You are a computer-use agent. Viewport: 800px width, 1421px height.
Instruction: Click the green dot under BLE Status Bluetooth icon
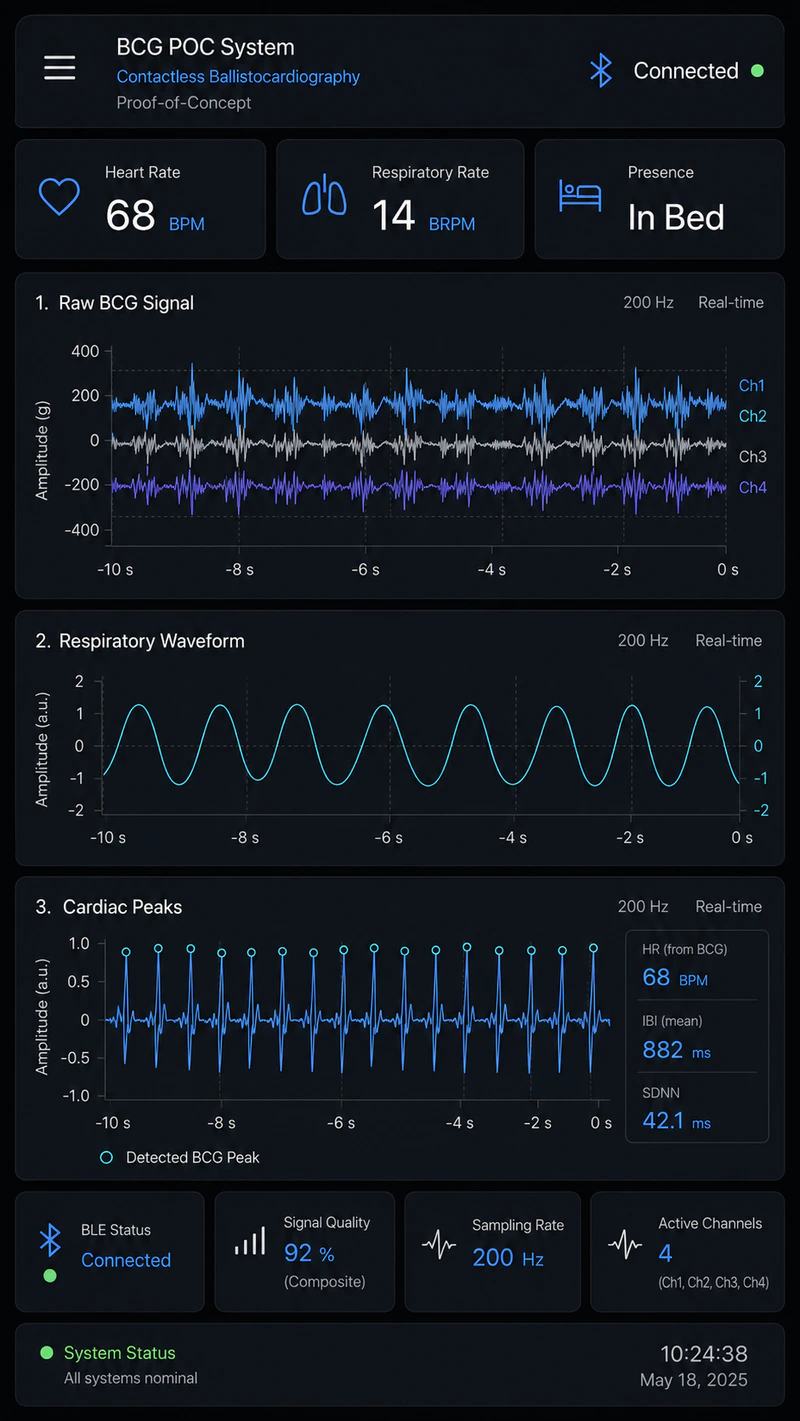click(x=50, y=1276)
